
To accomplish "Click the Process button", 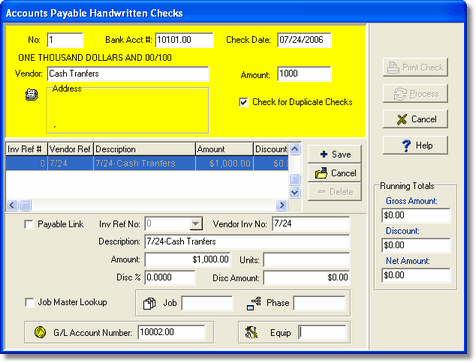I will [415, 94].
